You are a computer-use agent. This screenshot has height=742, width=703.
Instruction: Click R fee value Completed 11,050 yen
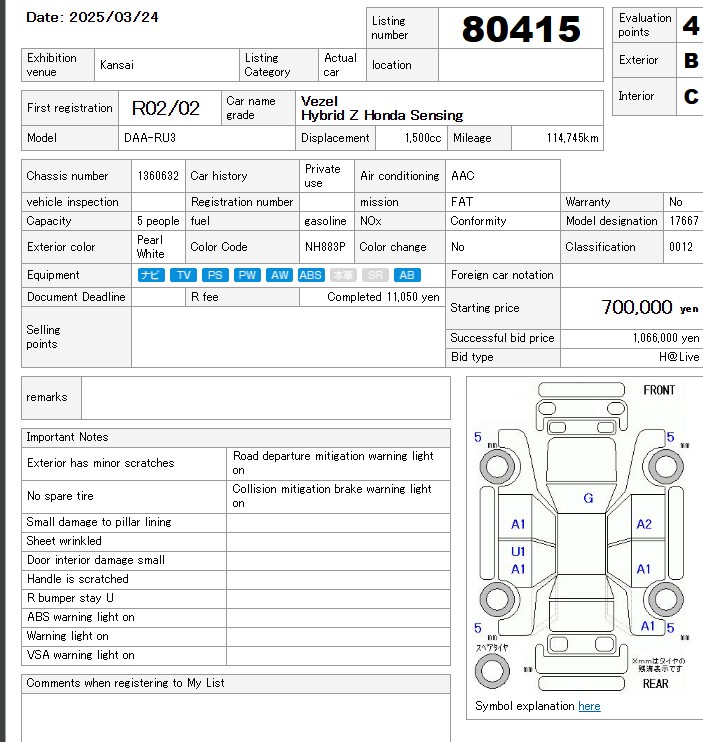pos(383,297)
